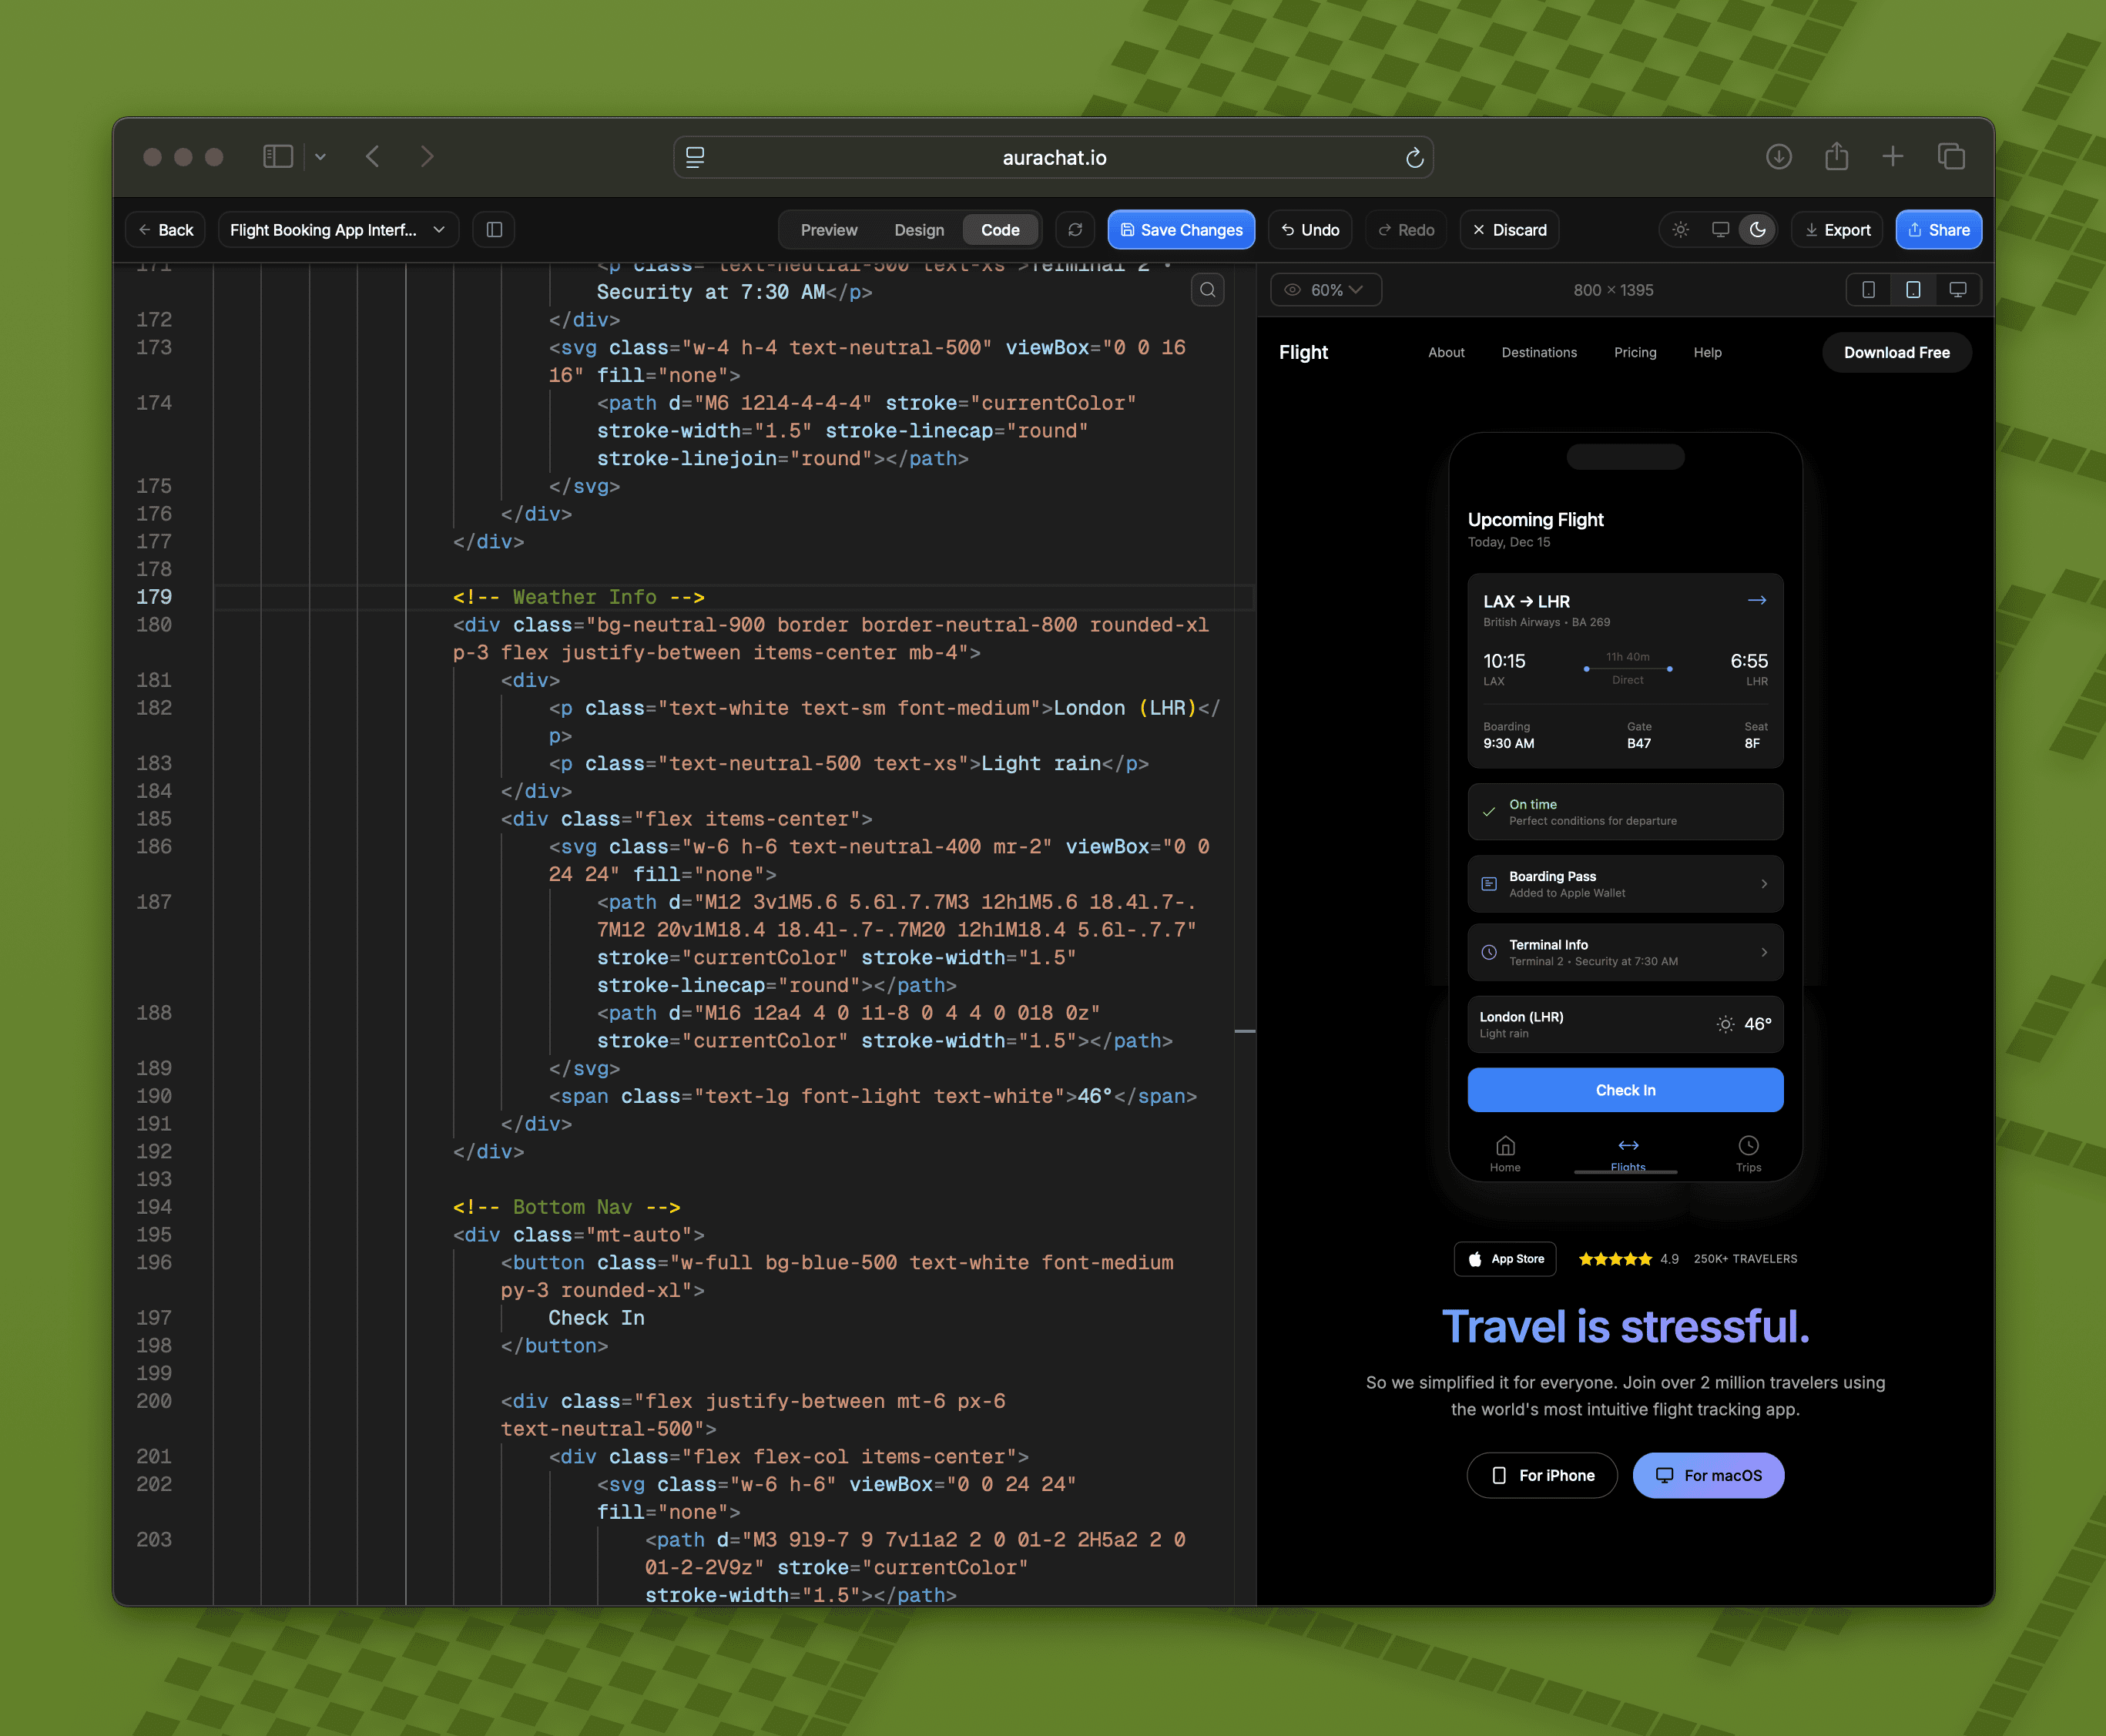Toggle the editor panel layout icon
2106x1736 pixels.
[x=494, y=230]
